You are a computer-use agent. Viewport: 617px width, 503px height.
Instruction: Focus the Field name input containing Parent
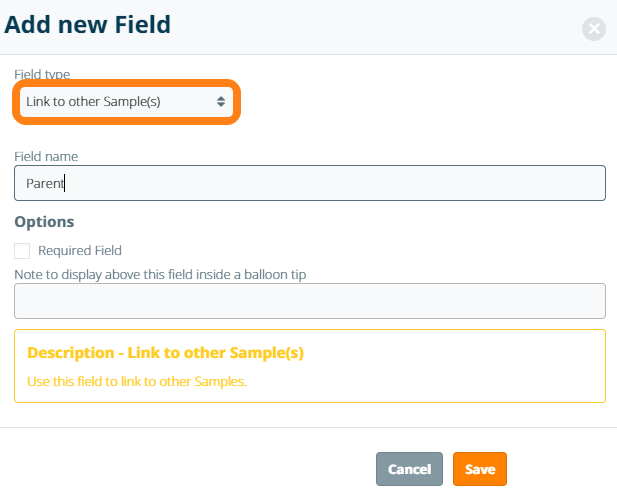tap(310, 183)
